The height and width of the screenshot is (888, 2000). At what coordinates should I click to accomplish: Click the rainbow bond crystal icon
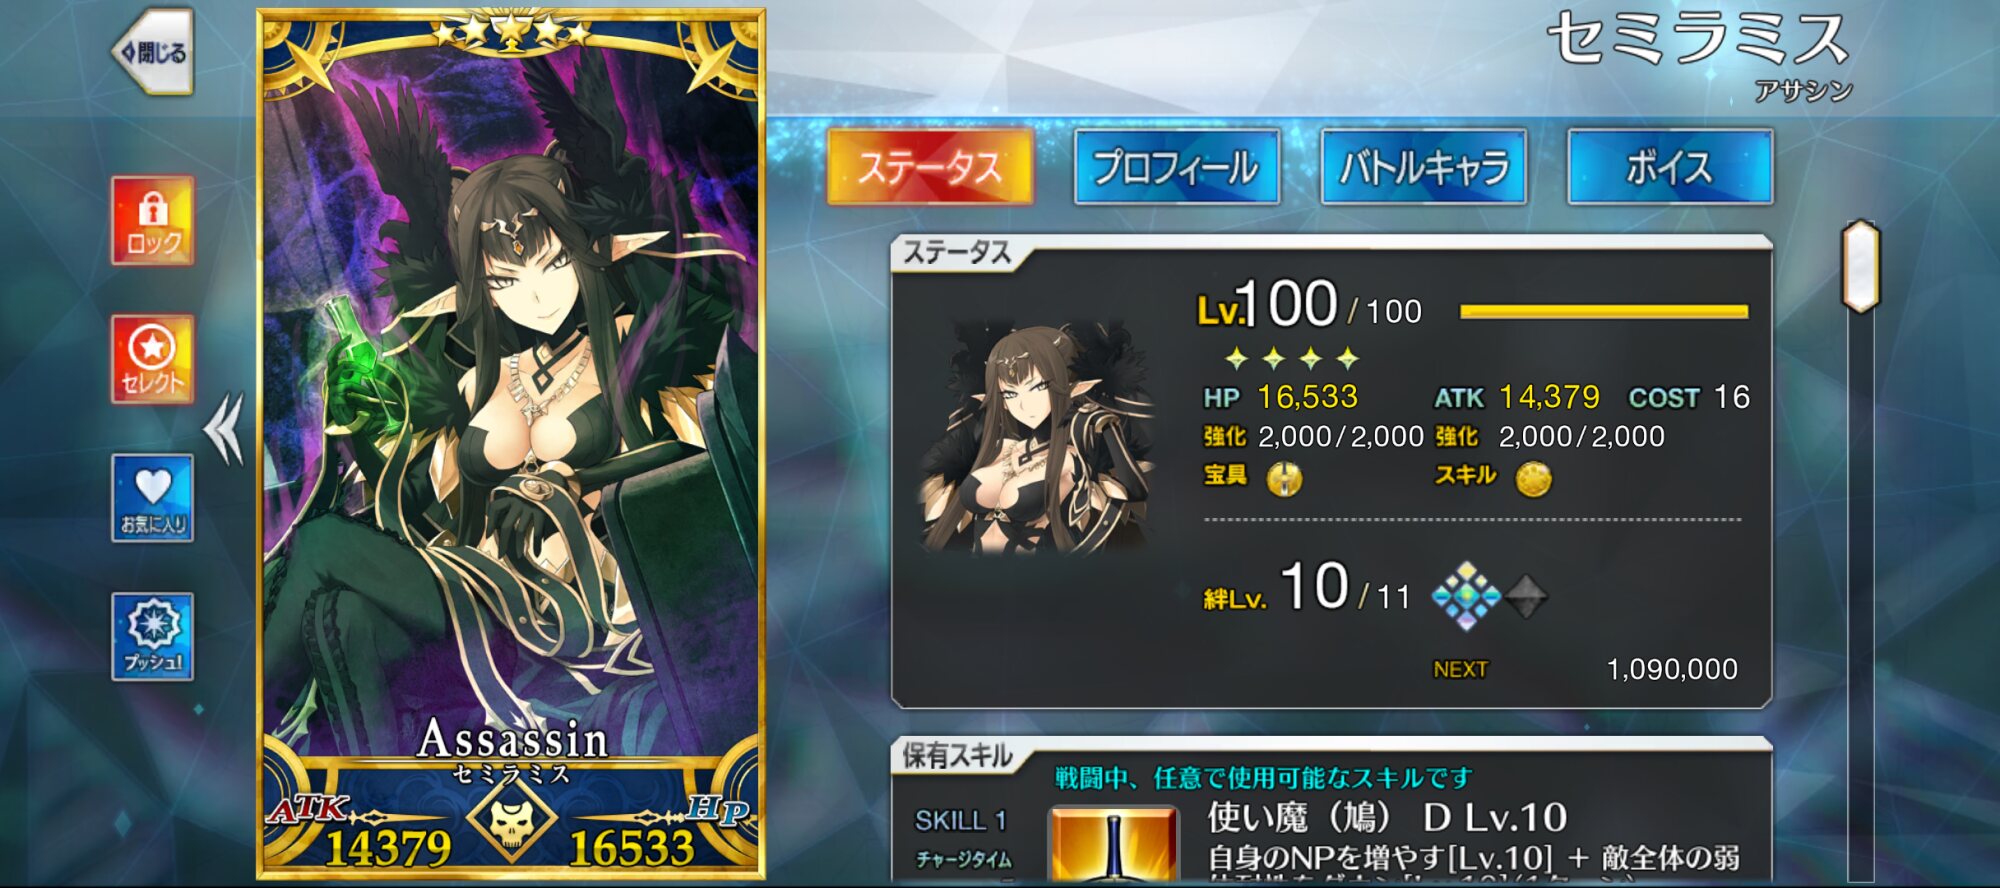click(1466, 596)
